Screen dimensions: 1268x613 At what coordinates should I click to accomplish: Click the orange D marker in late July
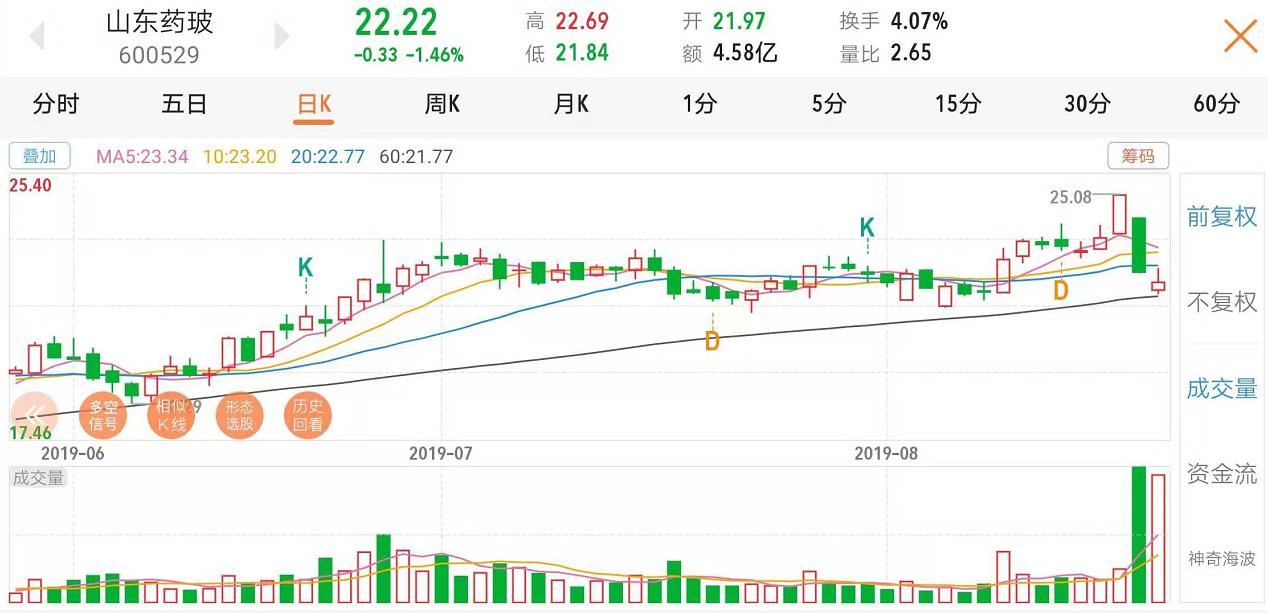point(712,341)
